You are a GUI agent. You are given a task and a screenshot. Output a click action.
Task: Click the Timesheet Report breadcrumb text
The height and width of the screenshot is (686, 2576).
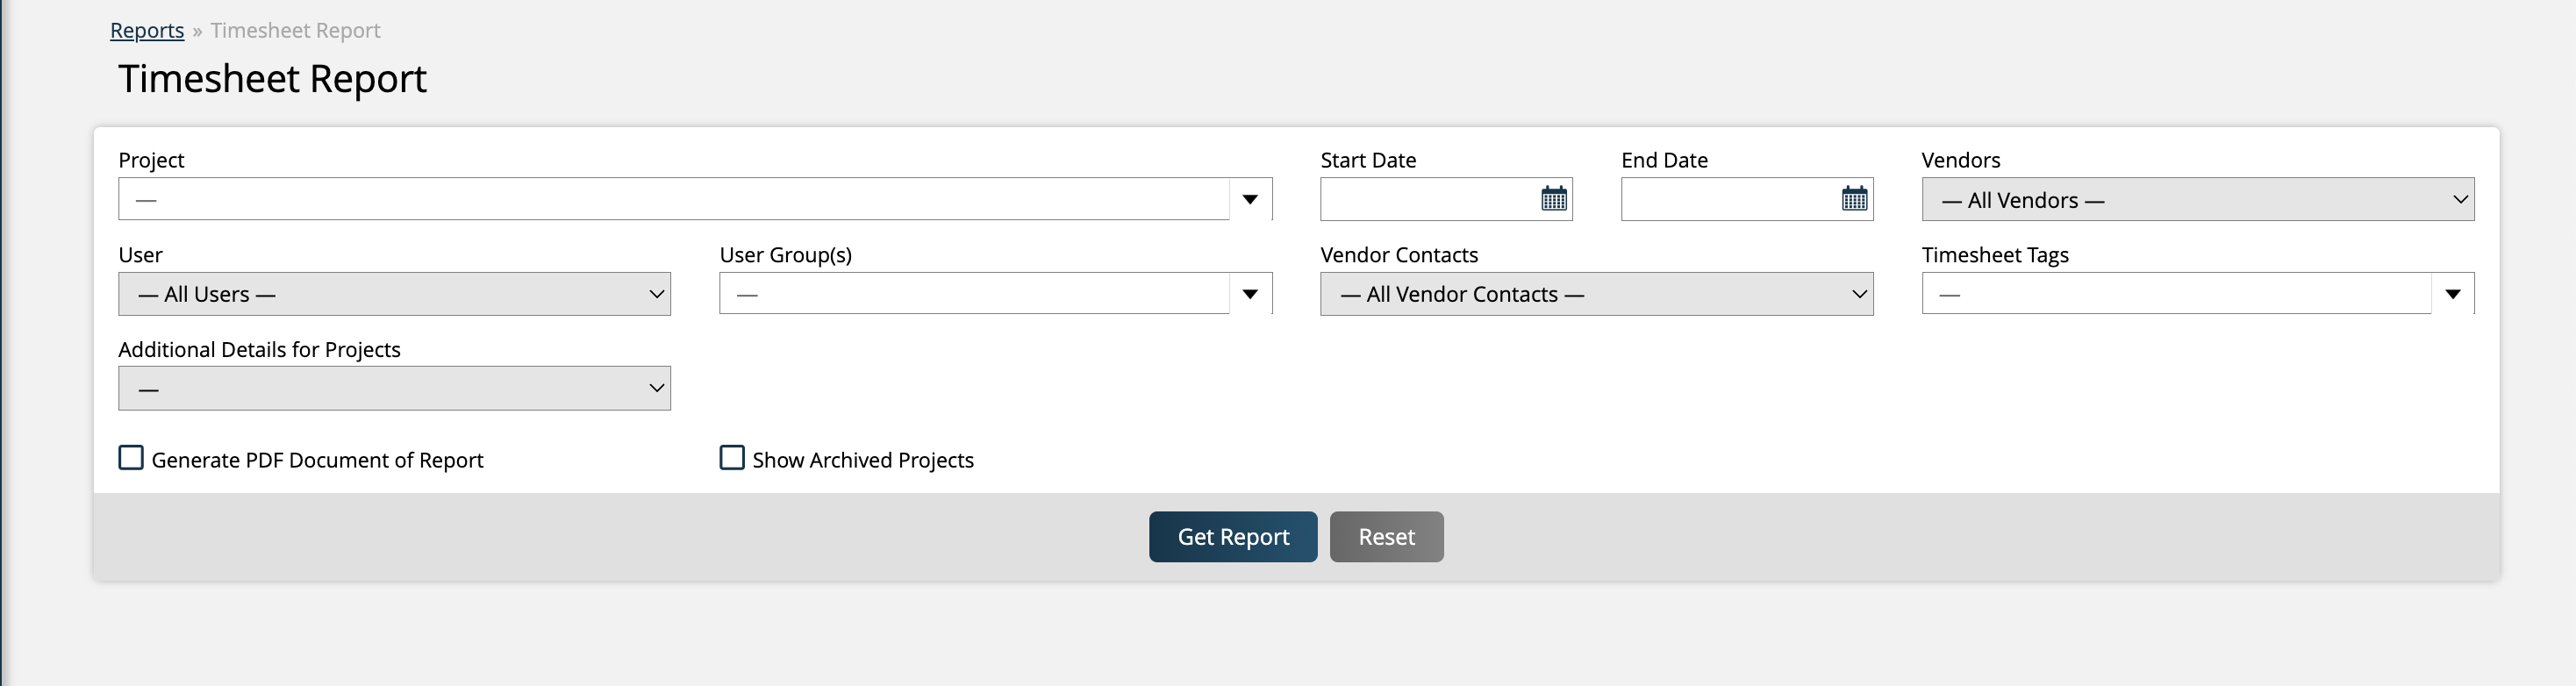(295, 31)
